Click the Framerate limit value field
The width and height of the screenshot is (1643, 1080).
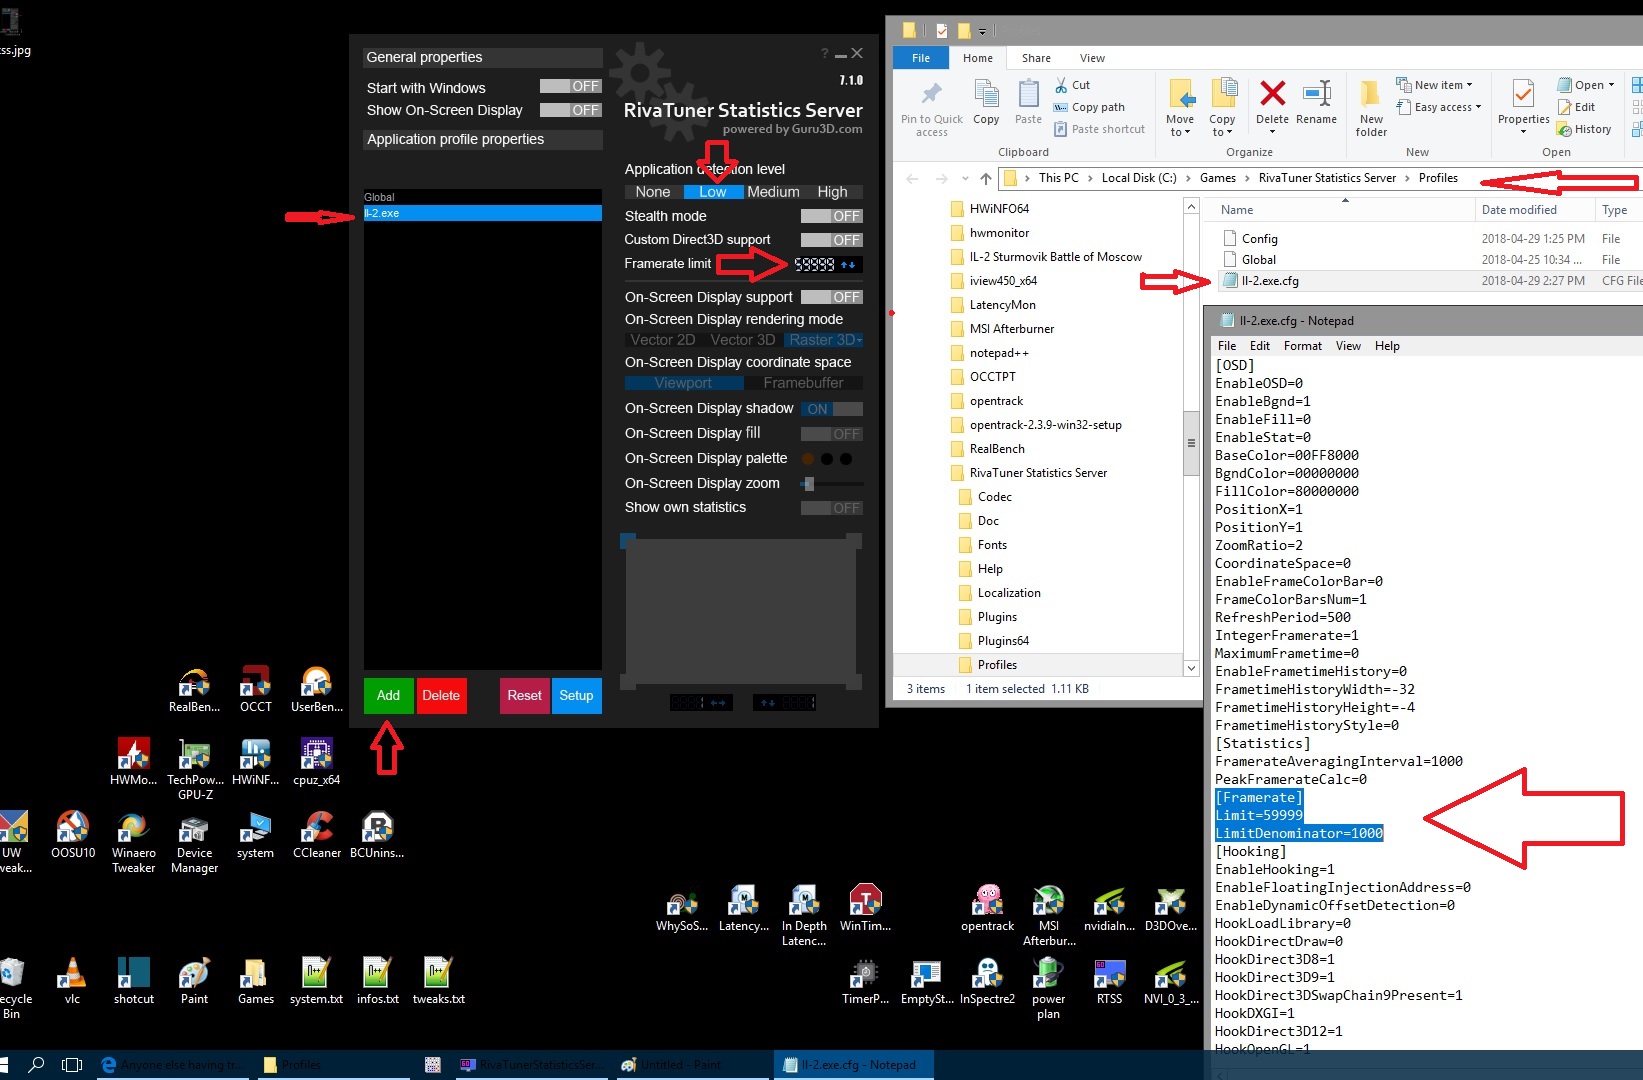(814, 265)
